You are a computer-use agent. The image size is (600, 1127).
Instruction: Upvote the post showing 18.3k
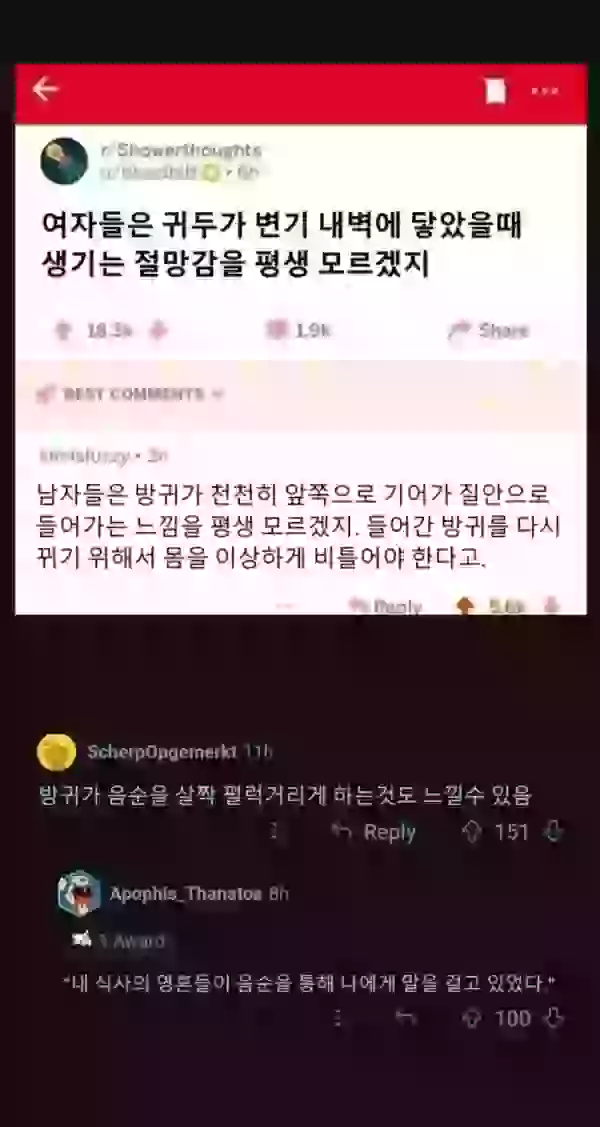tap(64, 331)
